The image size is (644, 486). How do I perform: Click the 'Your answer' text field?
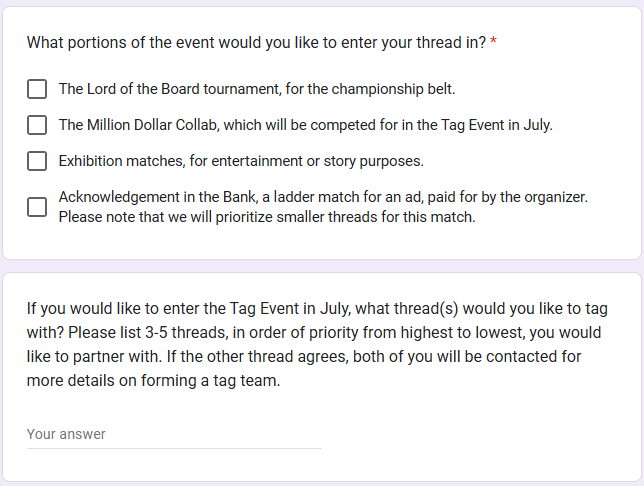174,435
